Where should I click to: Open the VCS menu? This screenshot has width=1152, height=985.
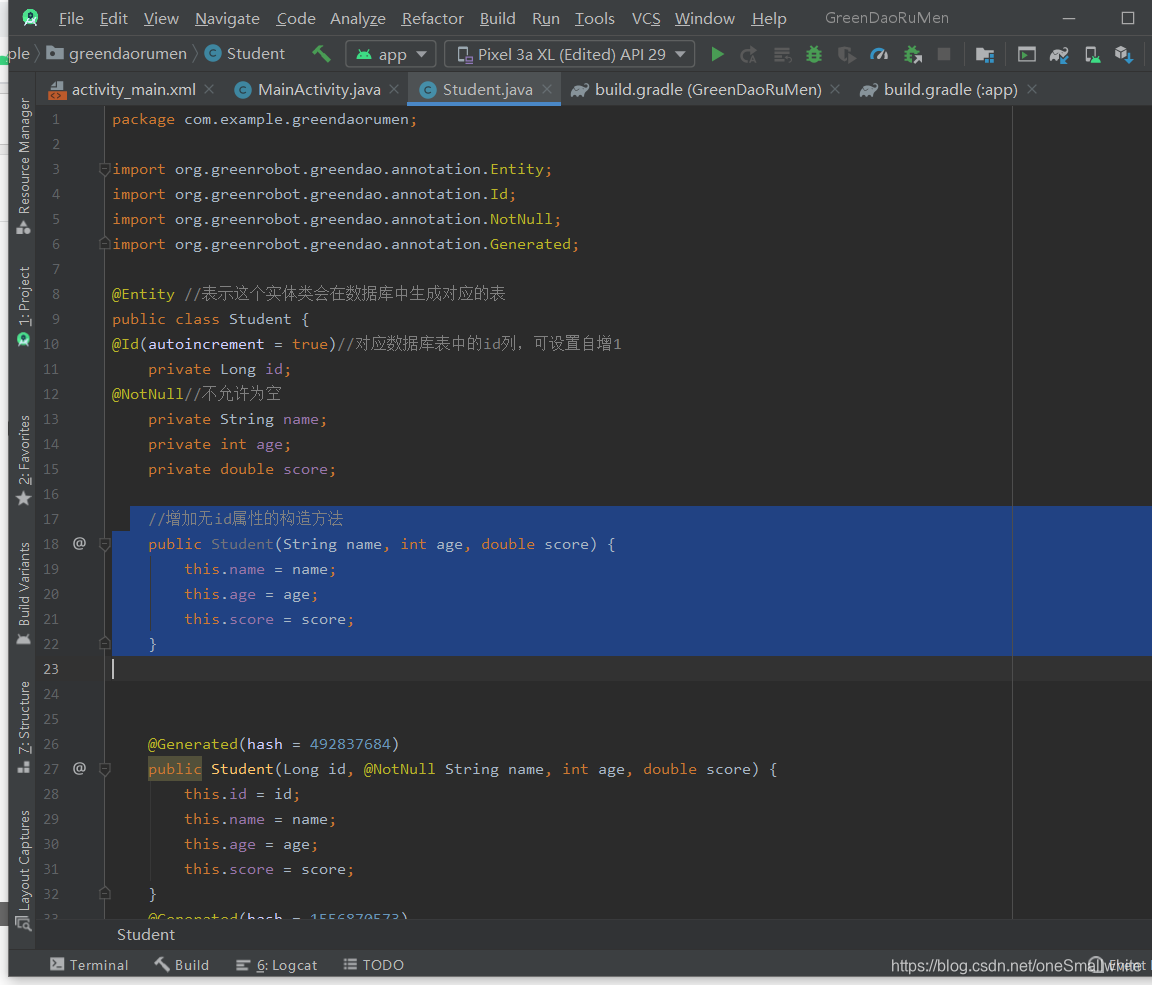pyautogui.click(x=646, y=18)
